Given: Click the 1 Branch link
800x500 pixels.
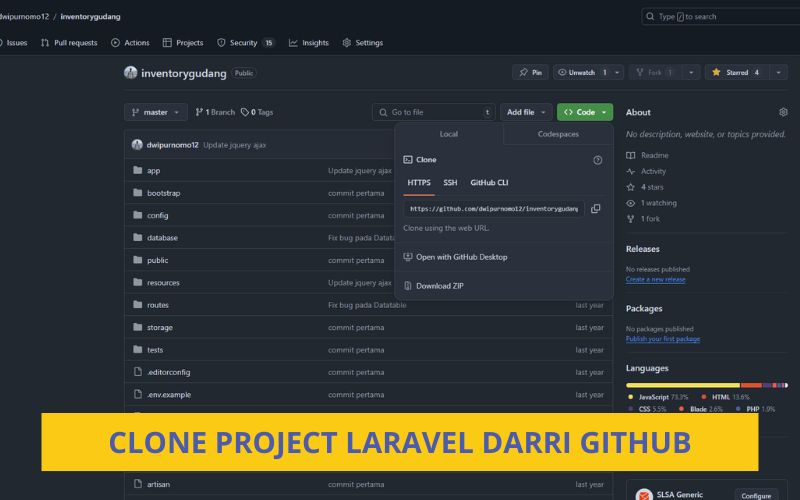Looking at the screenshot, I should pos(215,112).
